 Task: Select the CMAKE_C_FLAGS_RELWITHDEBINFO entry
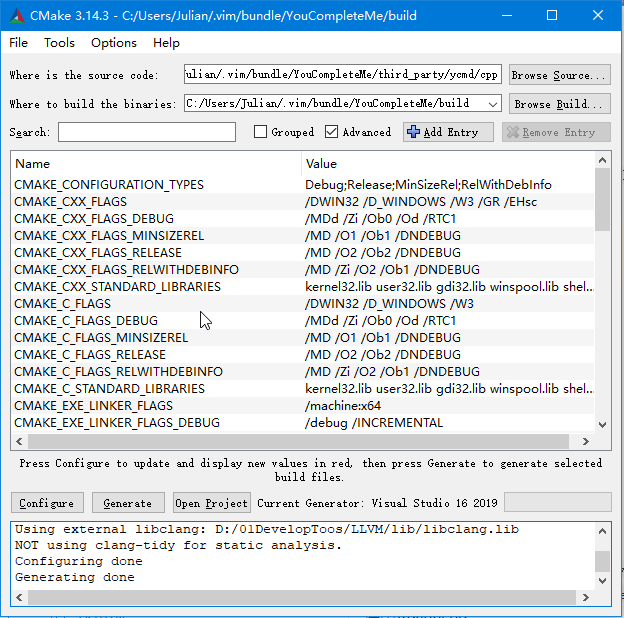[119, 372]
